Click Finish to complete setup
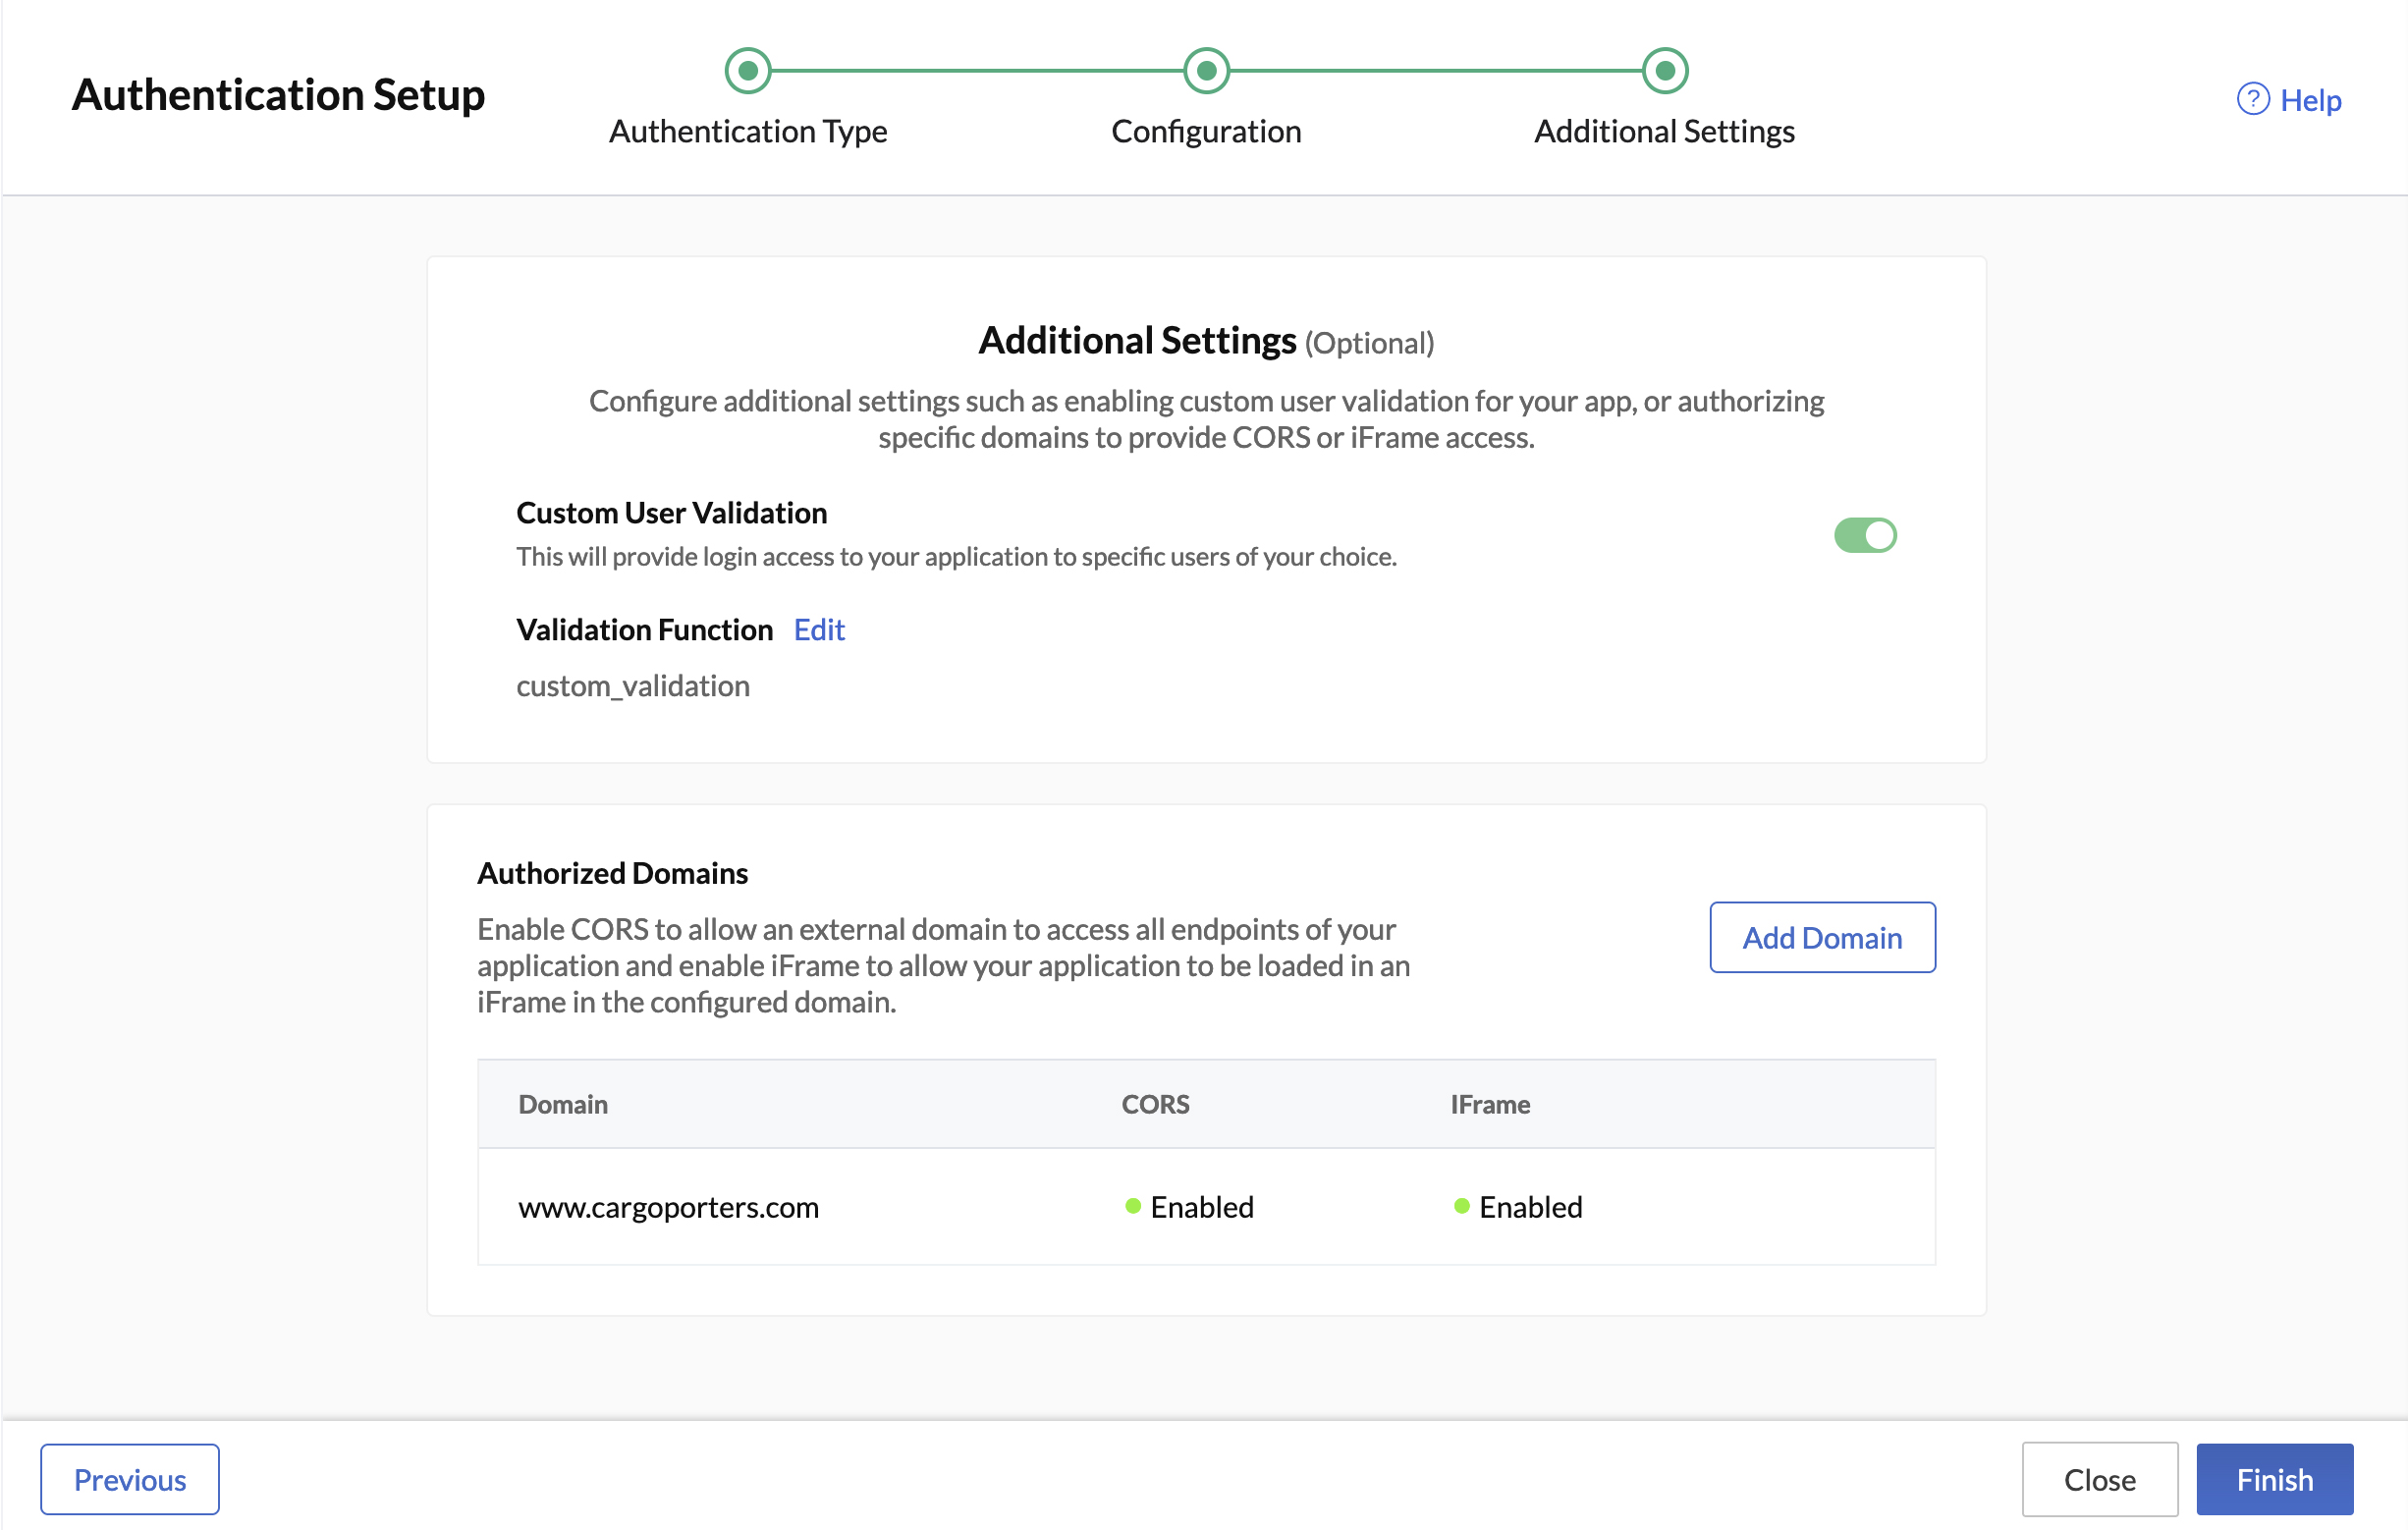 2274,1479
